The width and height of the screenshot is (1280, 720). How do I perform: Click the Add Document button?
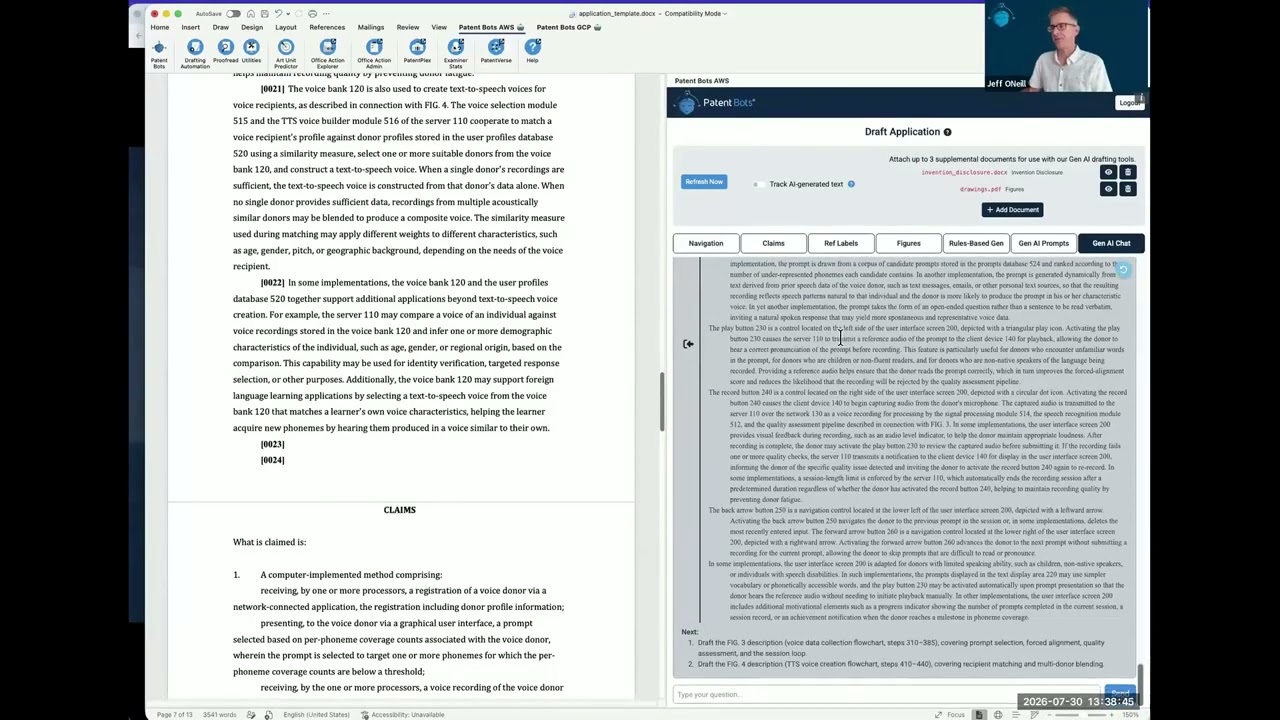click(1013, 210)
